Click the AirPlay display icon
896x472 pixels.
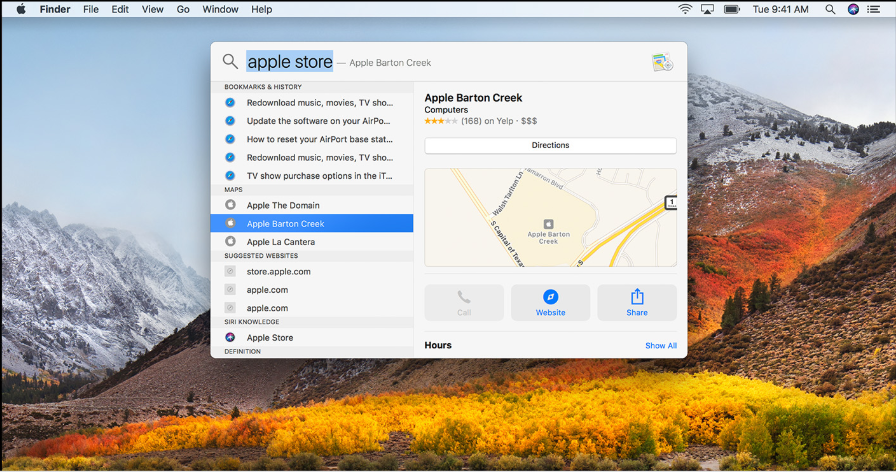(707, 9)
